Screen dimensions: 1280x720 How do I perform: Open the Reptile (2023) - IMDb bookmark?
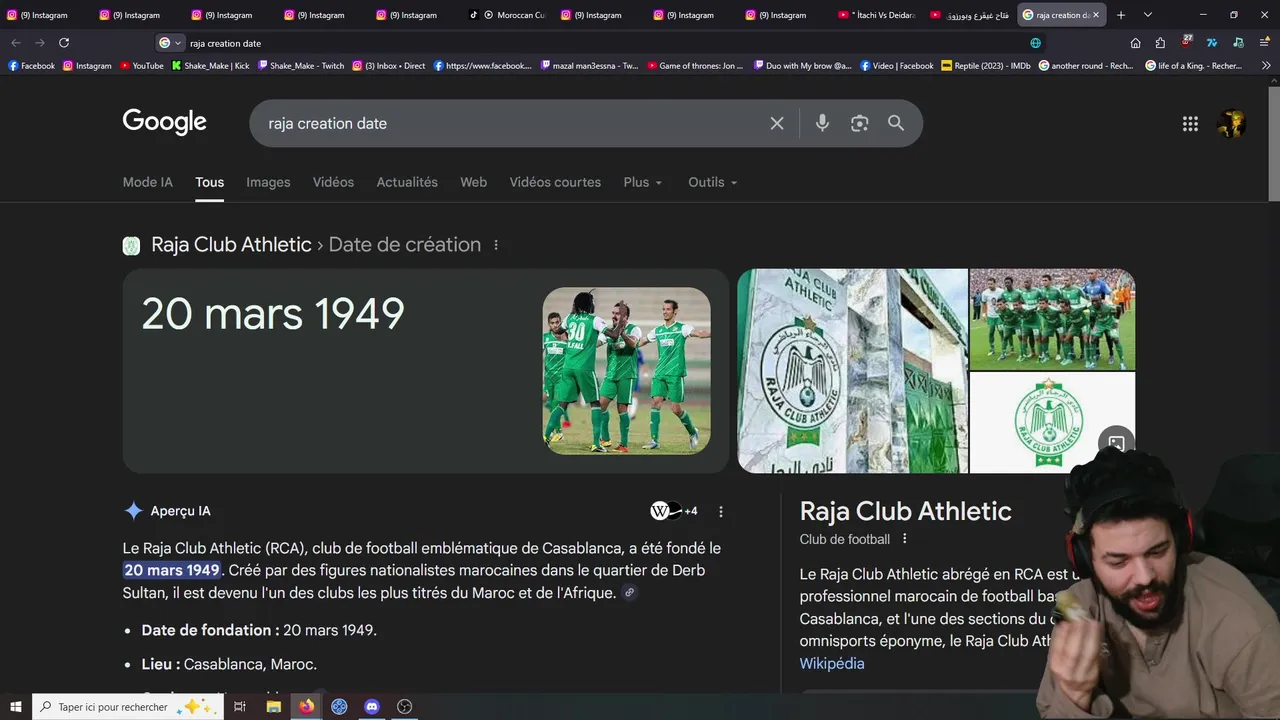tap(986, 66)
